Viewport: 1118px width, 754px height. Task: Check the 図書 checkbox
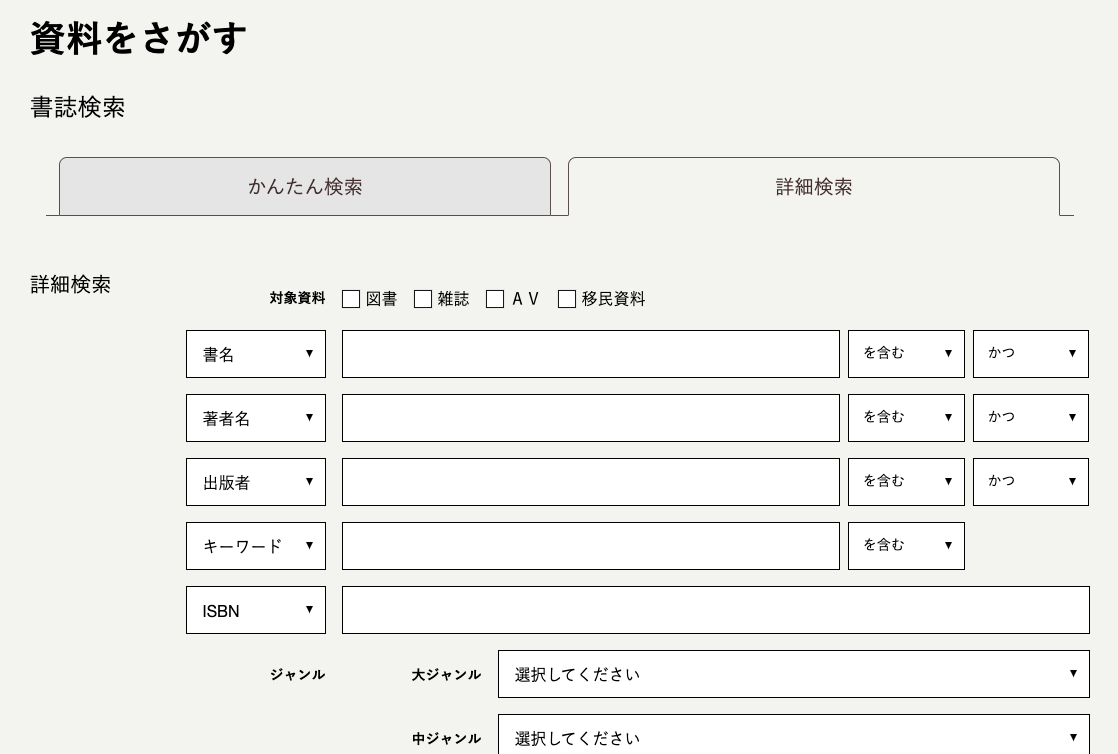(x=351, y=299)
